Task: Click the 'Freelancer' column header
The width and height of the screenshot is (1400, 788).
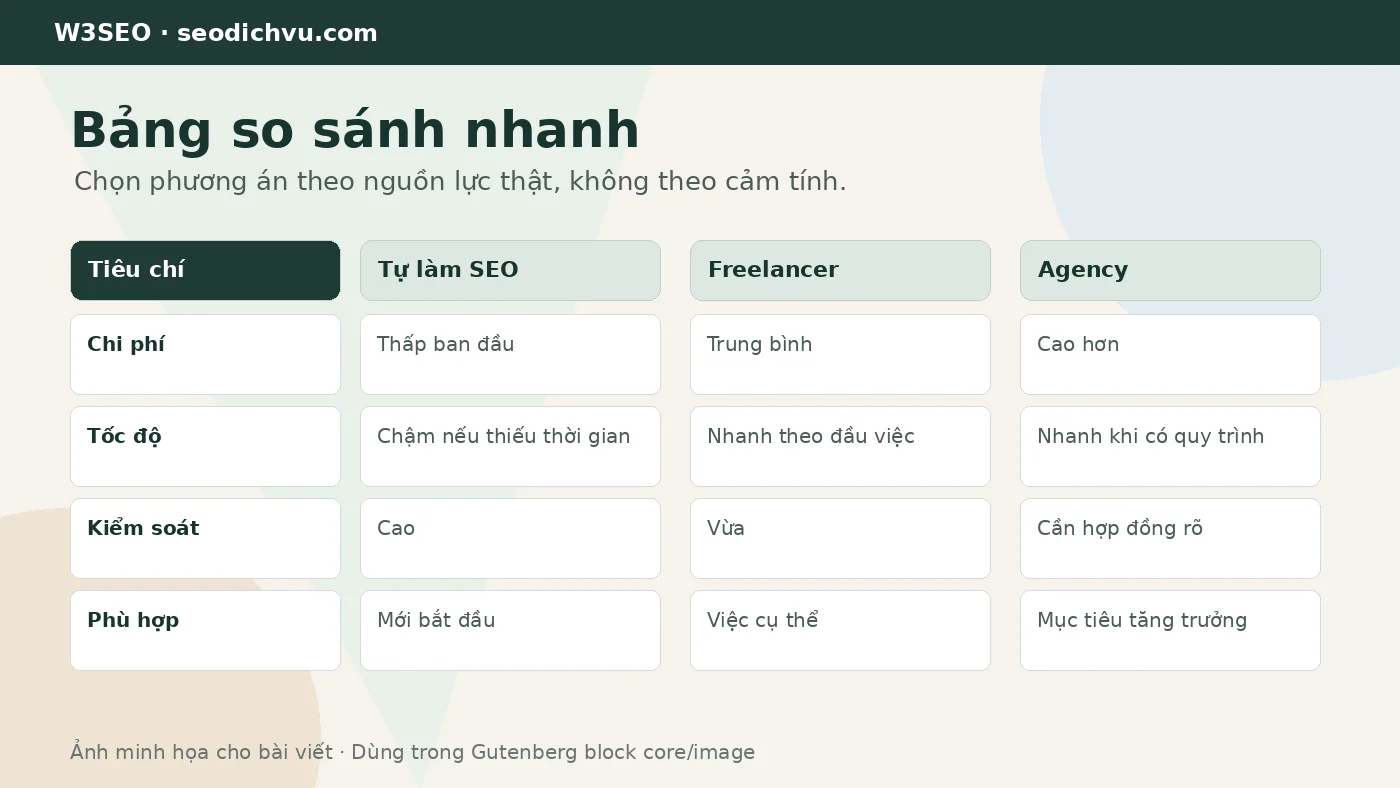Action: [840, 270]
